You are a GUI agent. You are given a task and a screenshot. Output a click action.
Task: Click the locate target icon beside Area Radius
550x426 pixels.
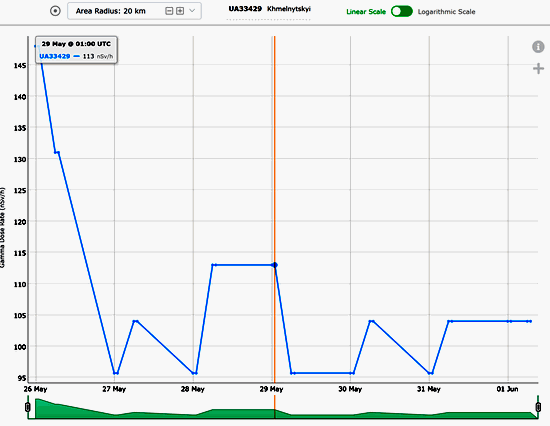point(55,11)
